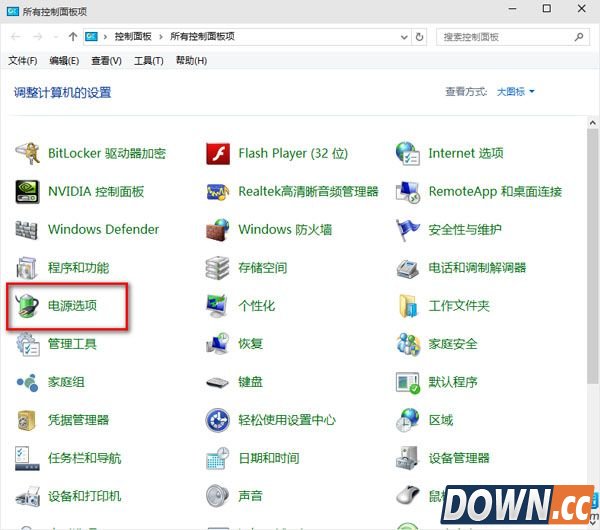
Task: Open the BitLocker 驱动器加密 link
Action: tap(107, 153)
